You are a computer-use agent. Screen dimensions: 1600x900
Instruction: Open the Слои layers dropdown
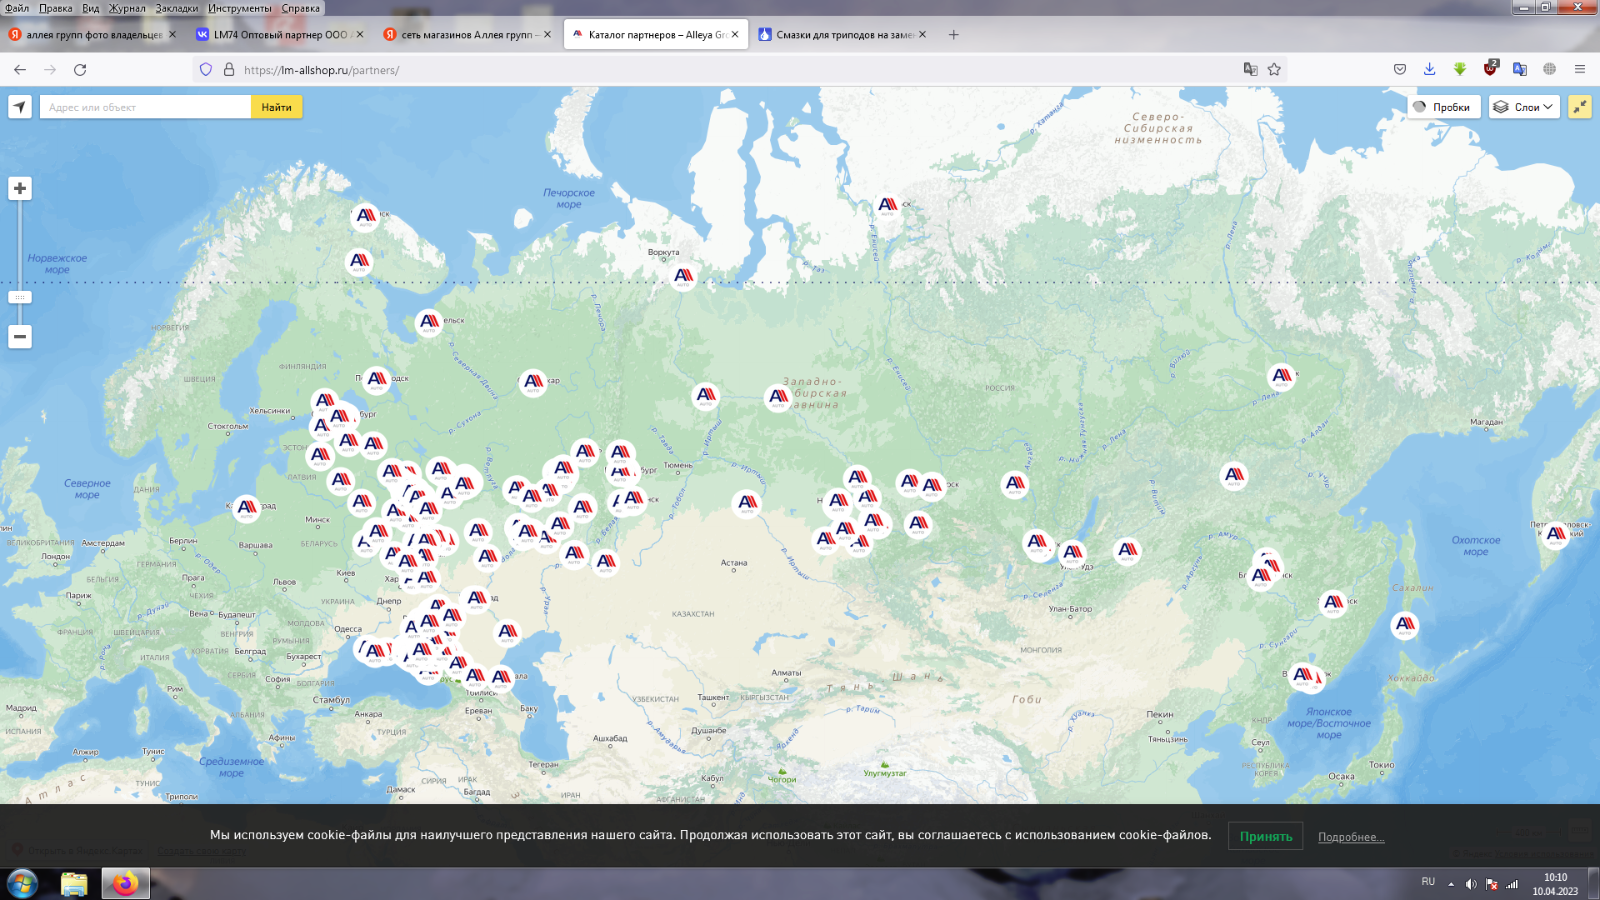[1524, 107]
